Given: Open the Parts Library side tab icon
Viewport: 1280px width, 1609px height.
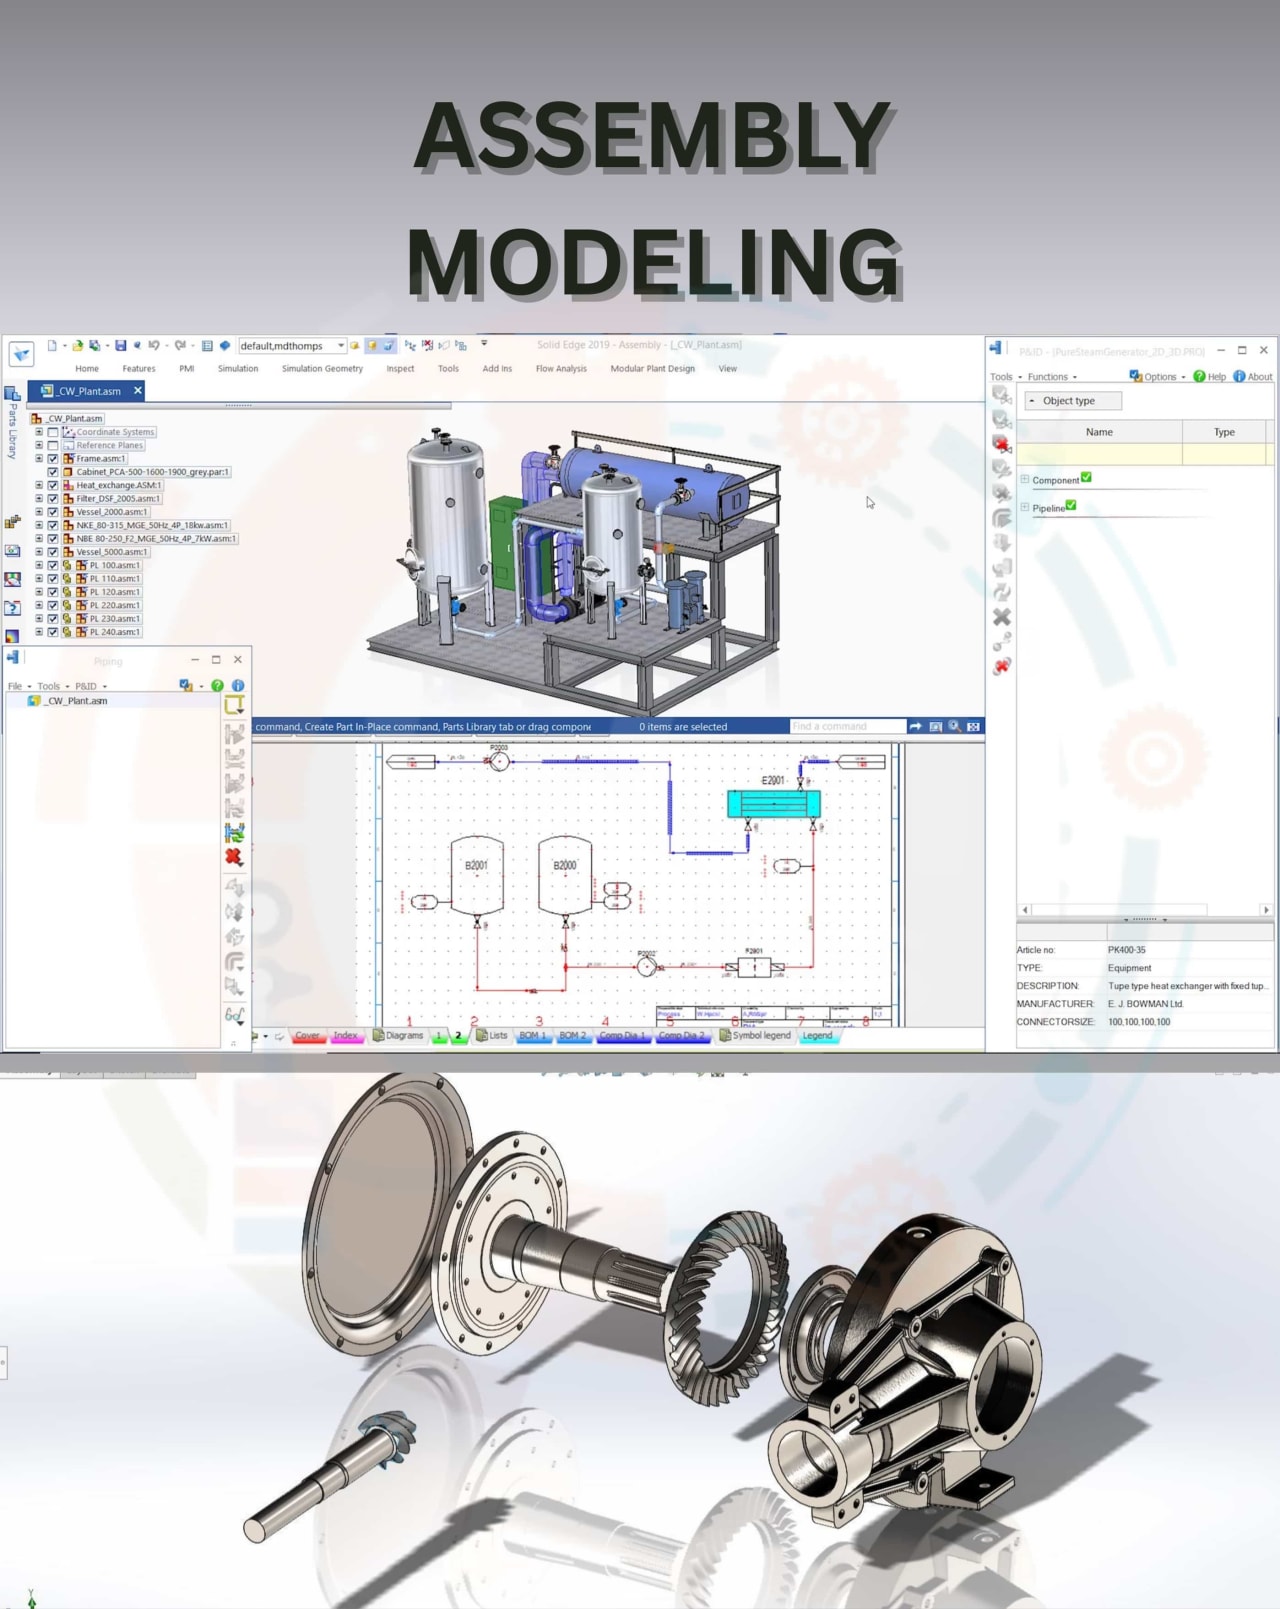Looking at the screenshot, I should point(12,393).
